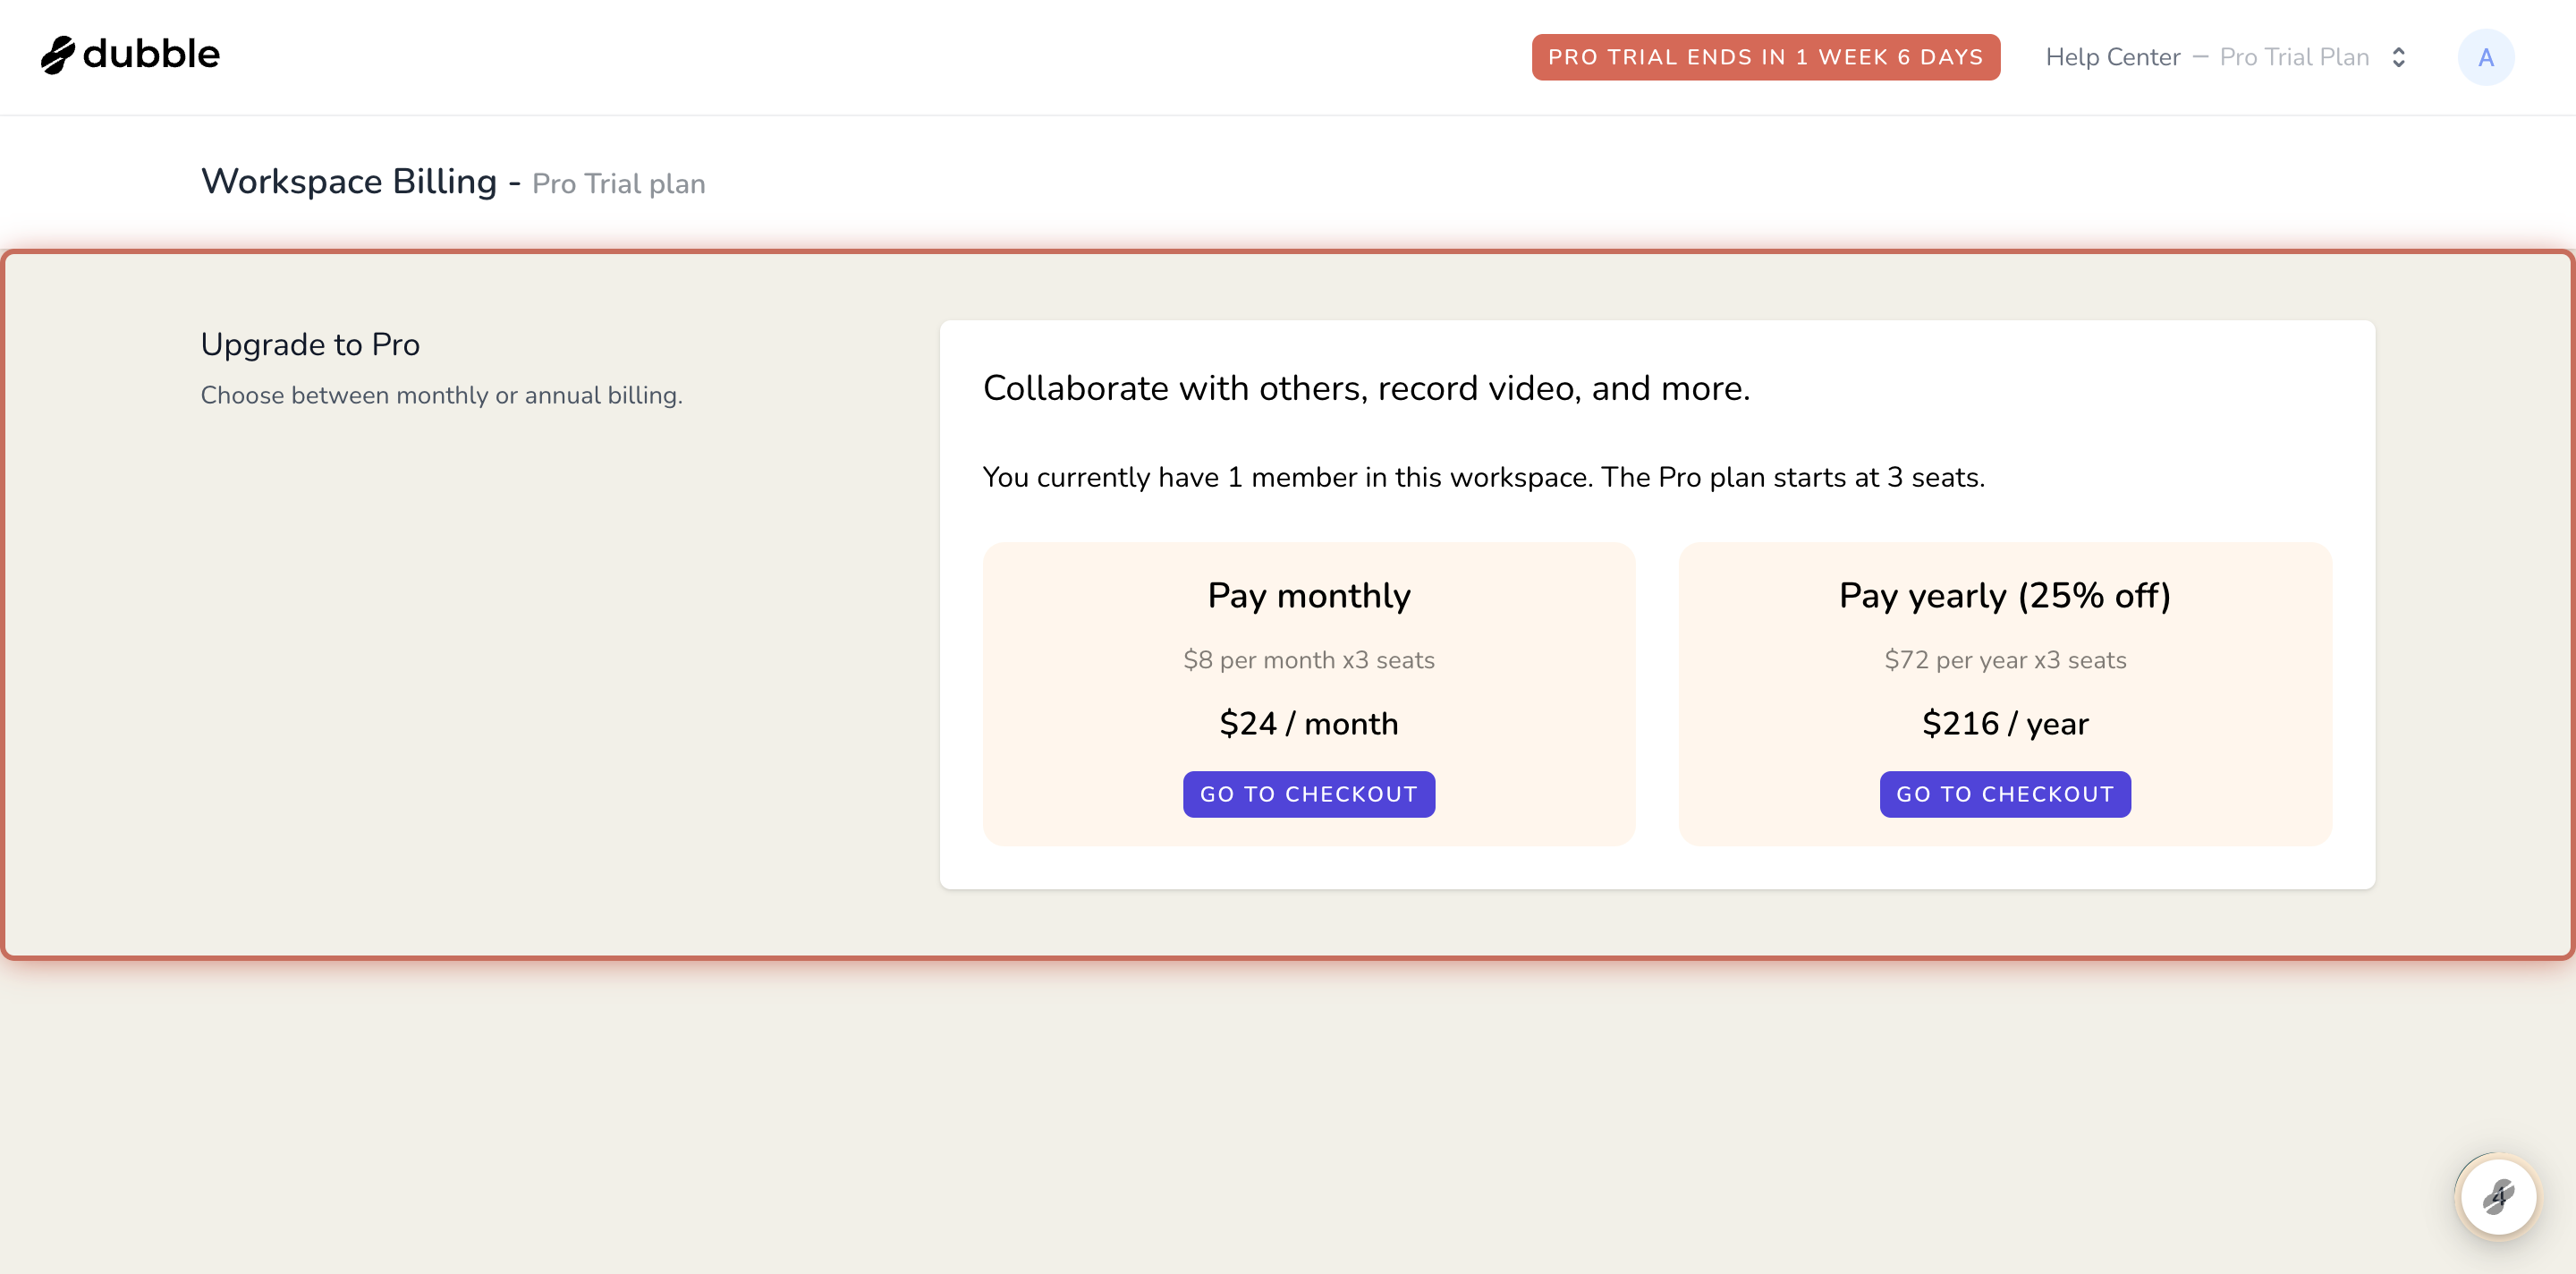Select the Pay yearly (25% off) card

(x=2005, y=694)
